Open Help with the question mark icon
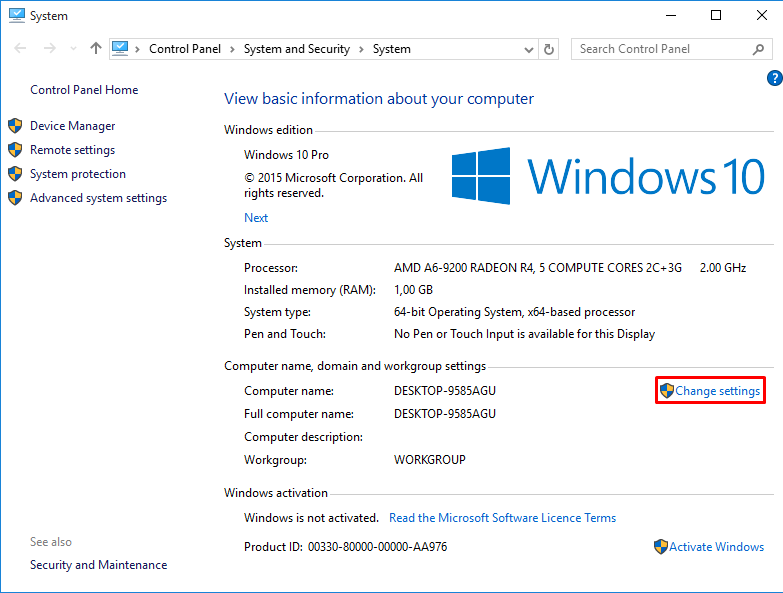The image size is (783, 593). [775, 78]
